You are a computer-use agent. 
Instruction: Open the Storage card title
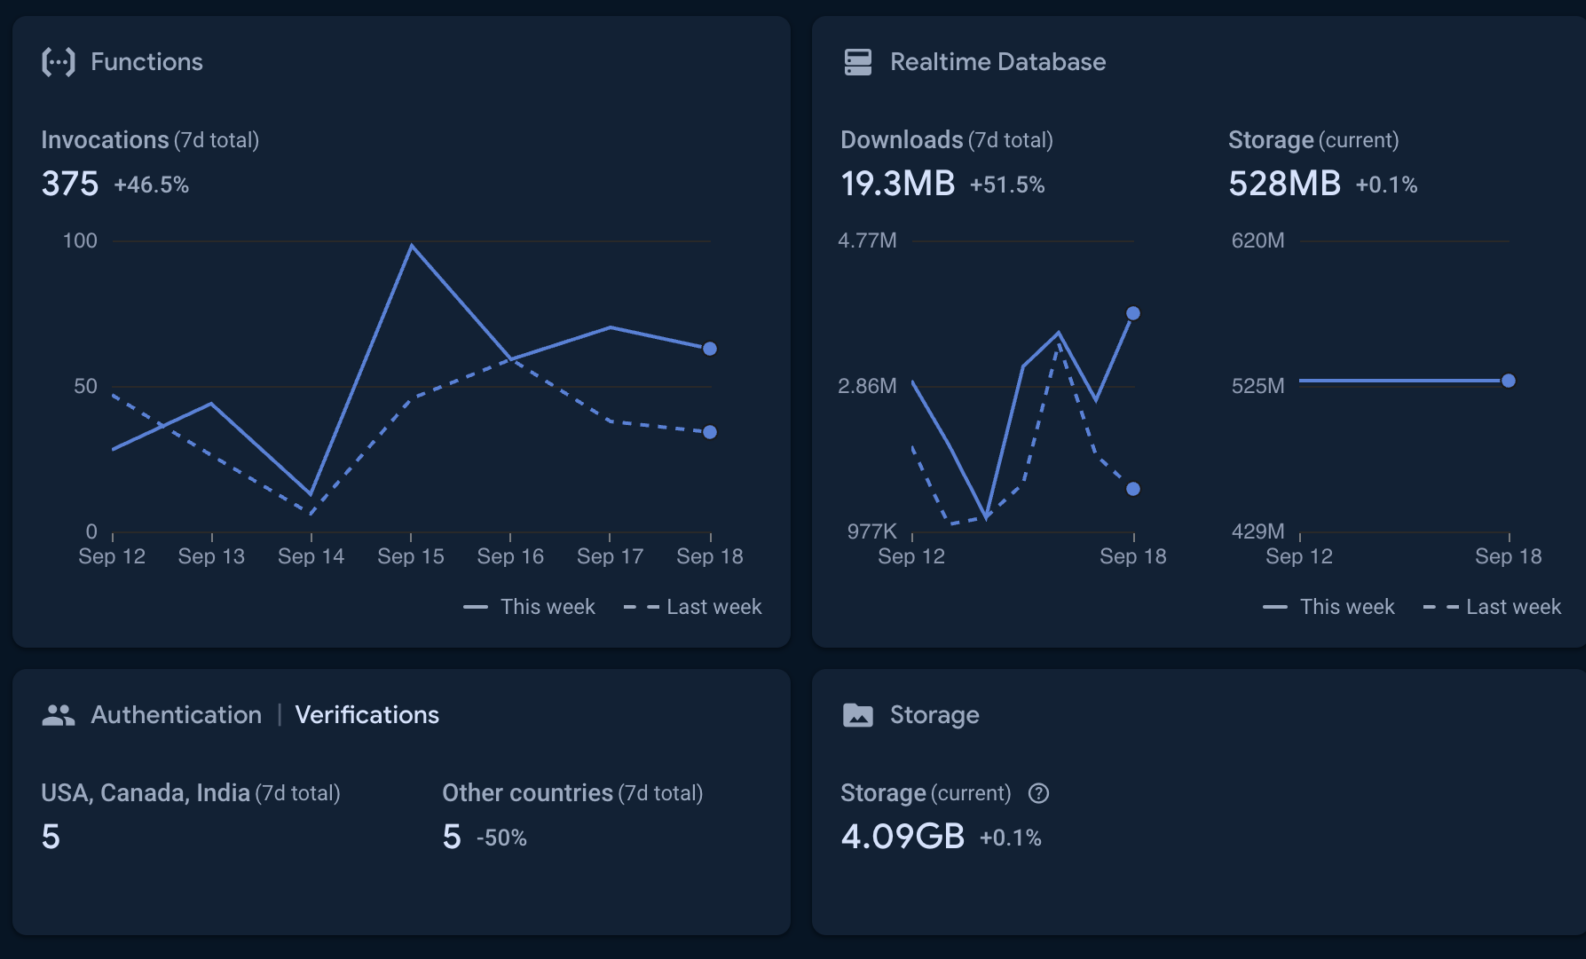[934, 715]
